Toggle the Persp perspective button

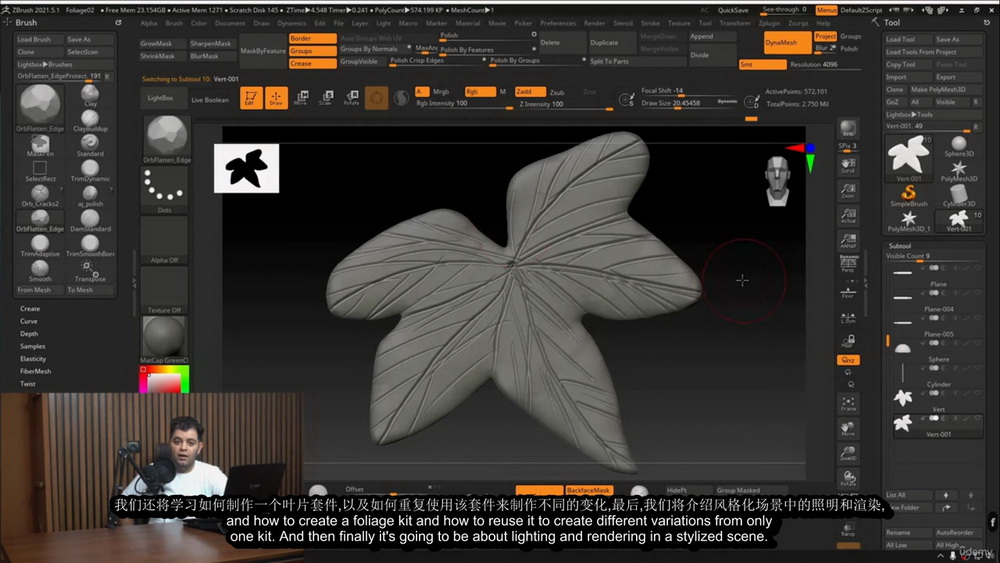coord(848,263)
